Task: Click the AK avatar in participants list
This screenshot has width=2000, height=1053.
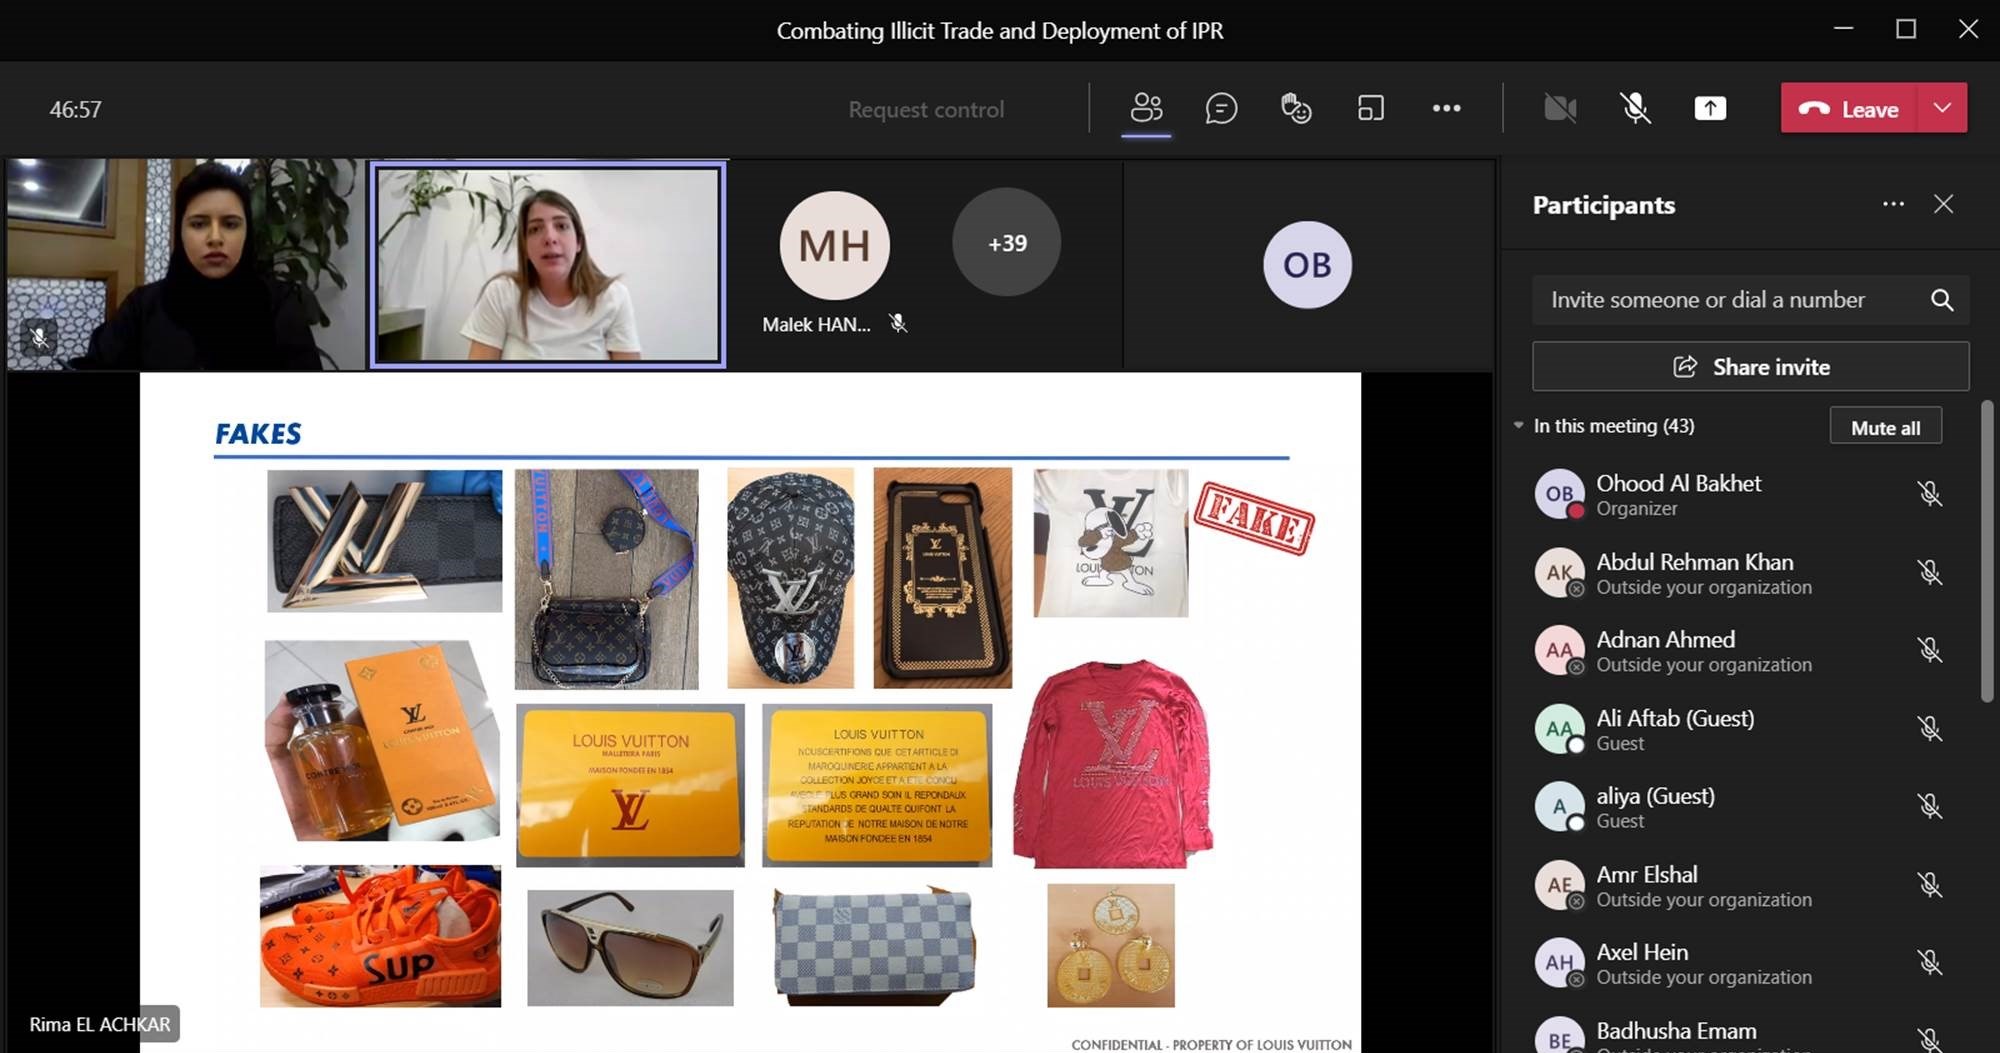Action: [x=1559, y=572]
